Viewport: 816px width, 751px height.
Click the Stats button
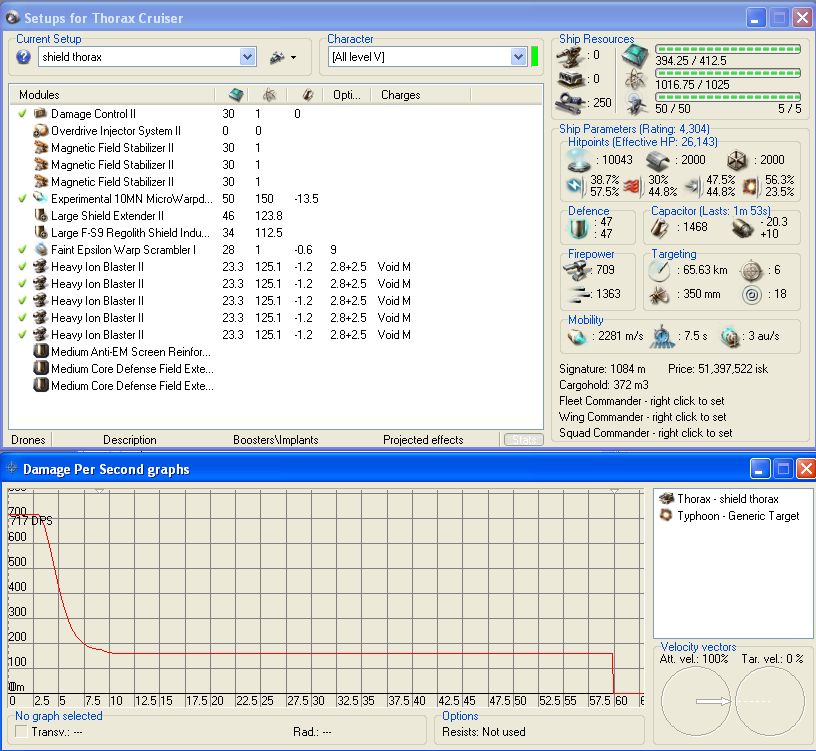[x=524, y=440]
